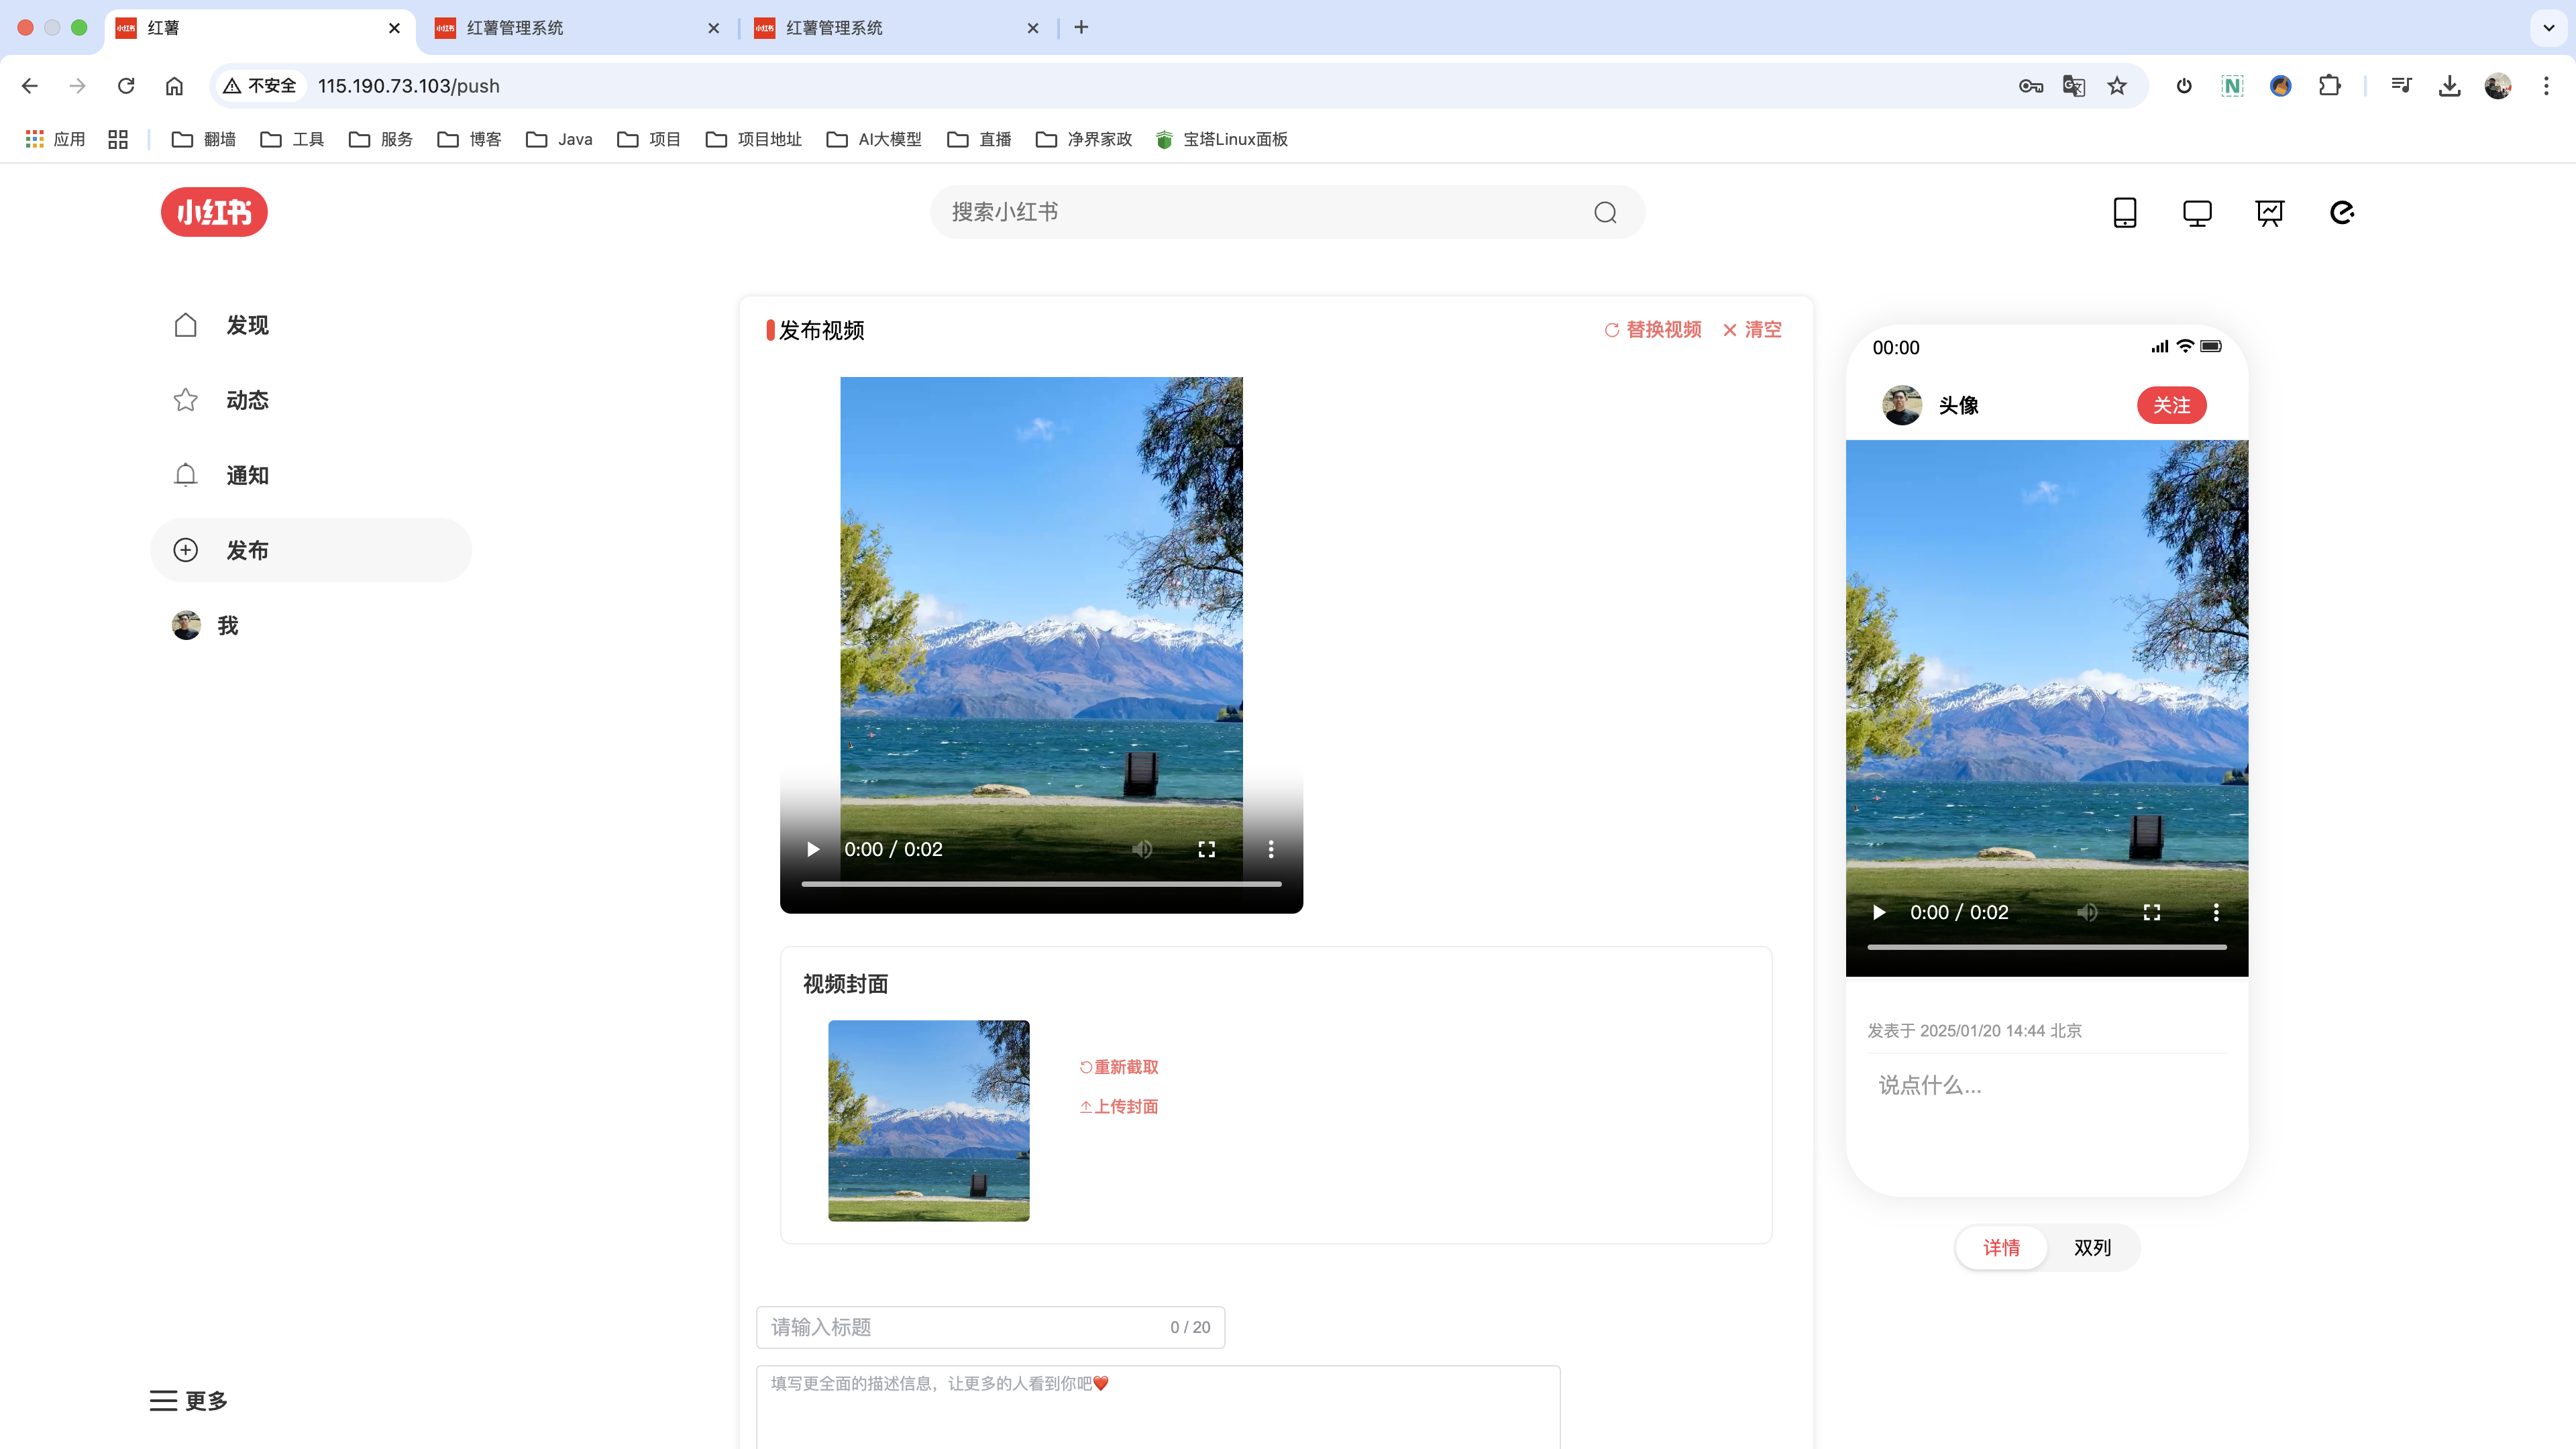Click the phone preview icon in header
The image size is (2576, 1449).
pyautogui.click(x=2124, y=212)
